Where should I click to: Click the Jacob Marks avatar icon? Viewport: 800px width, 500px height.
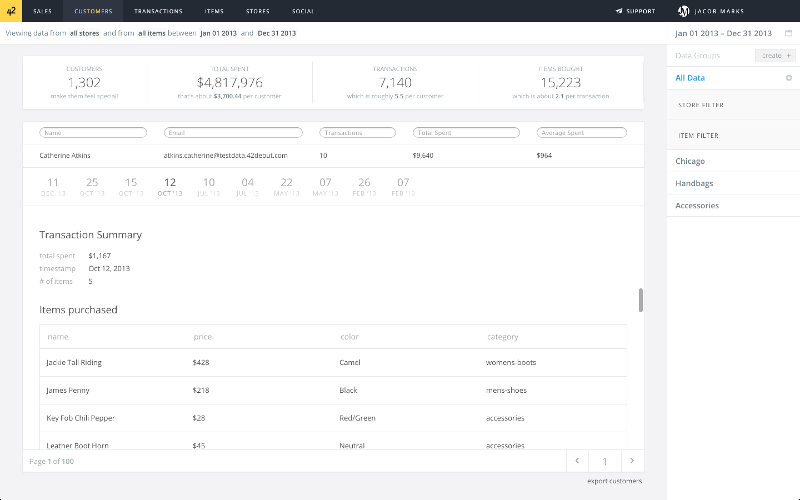tap(683, 11)
